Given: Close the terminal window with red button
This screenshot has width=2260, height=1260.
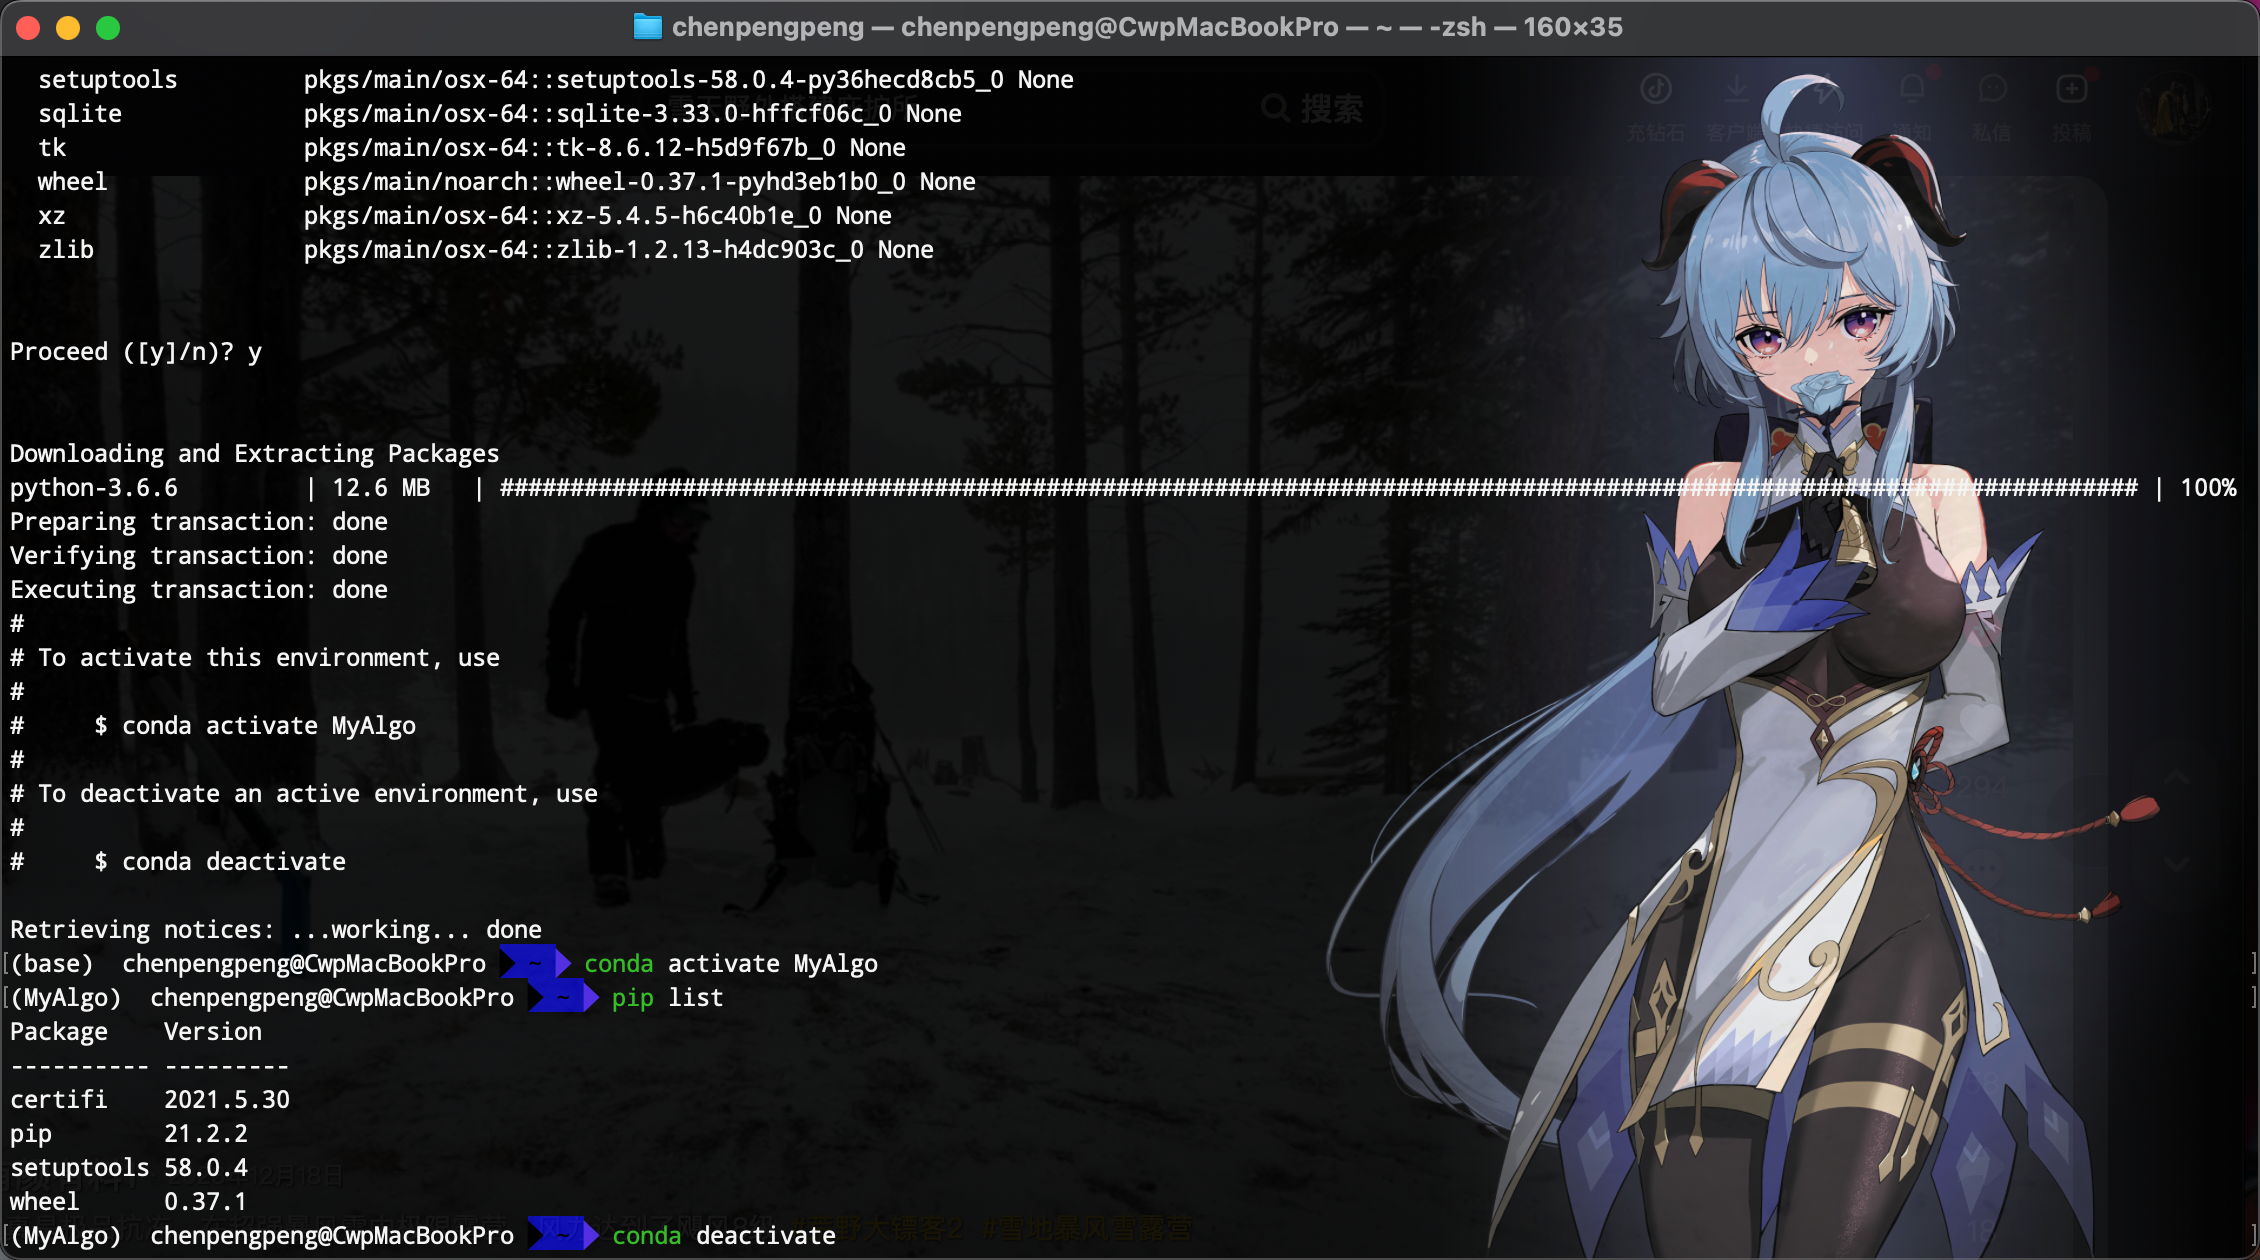Looking at the screenshot, I should tap(28, 28).
